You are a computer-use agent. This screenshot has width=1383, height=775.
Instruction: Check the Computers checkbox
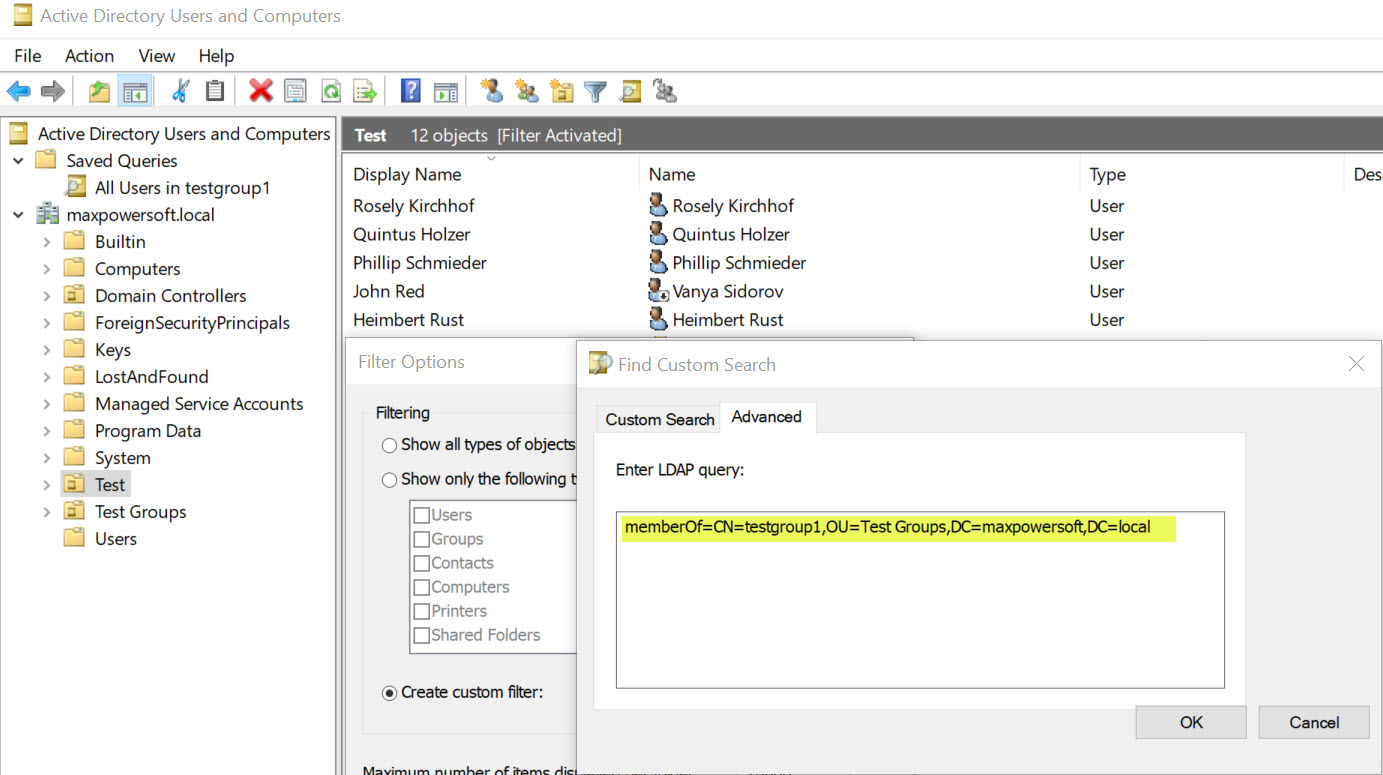click(422, 587)
